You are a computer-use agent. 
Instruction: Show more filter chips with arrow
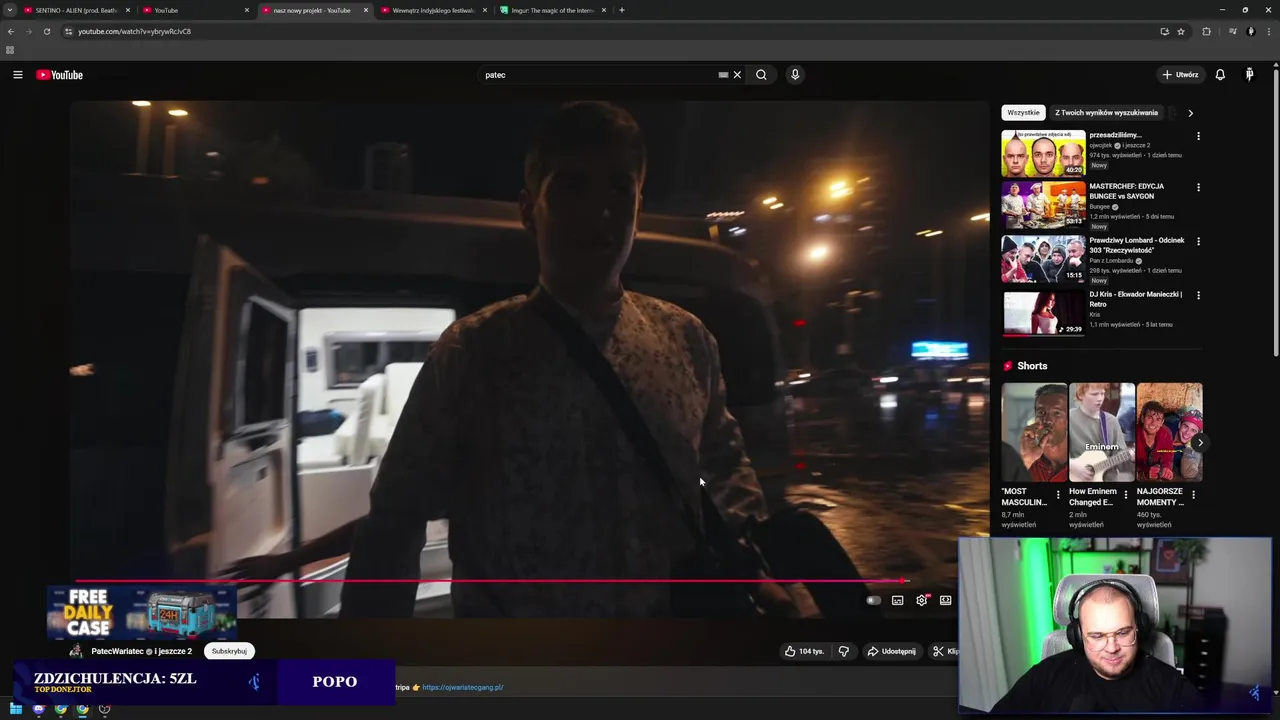point(1190,113)
